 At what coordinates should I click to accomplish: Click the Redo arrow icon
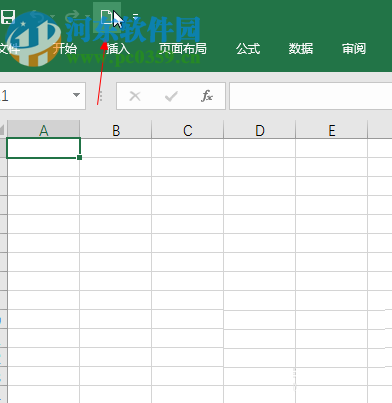(73, 16)
